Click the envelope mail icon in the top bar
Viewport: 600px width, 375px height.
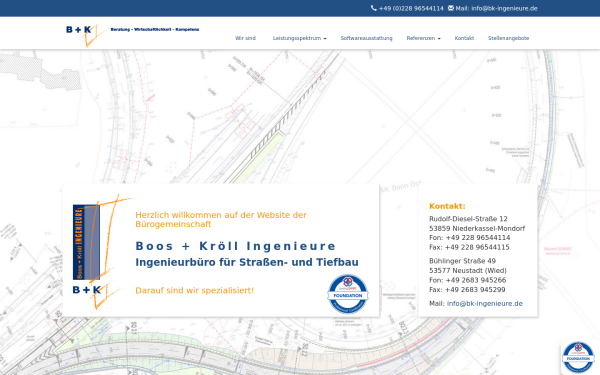[451, 8]
